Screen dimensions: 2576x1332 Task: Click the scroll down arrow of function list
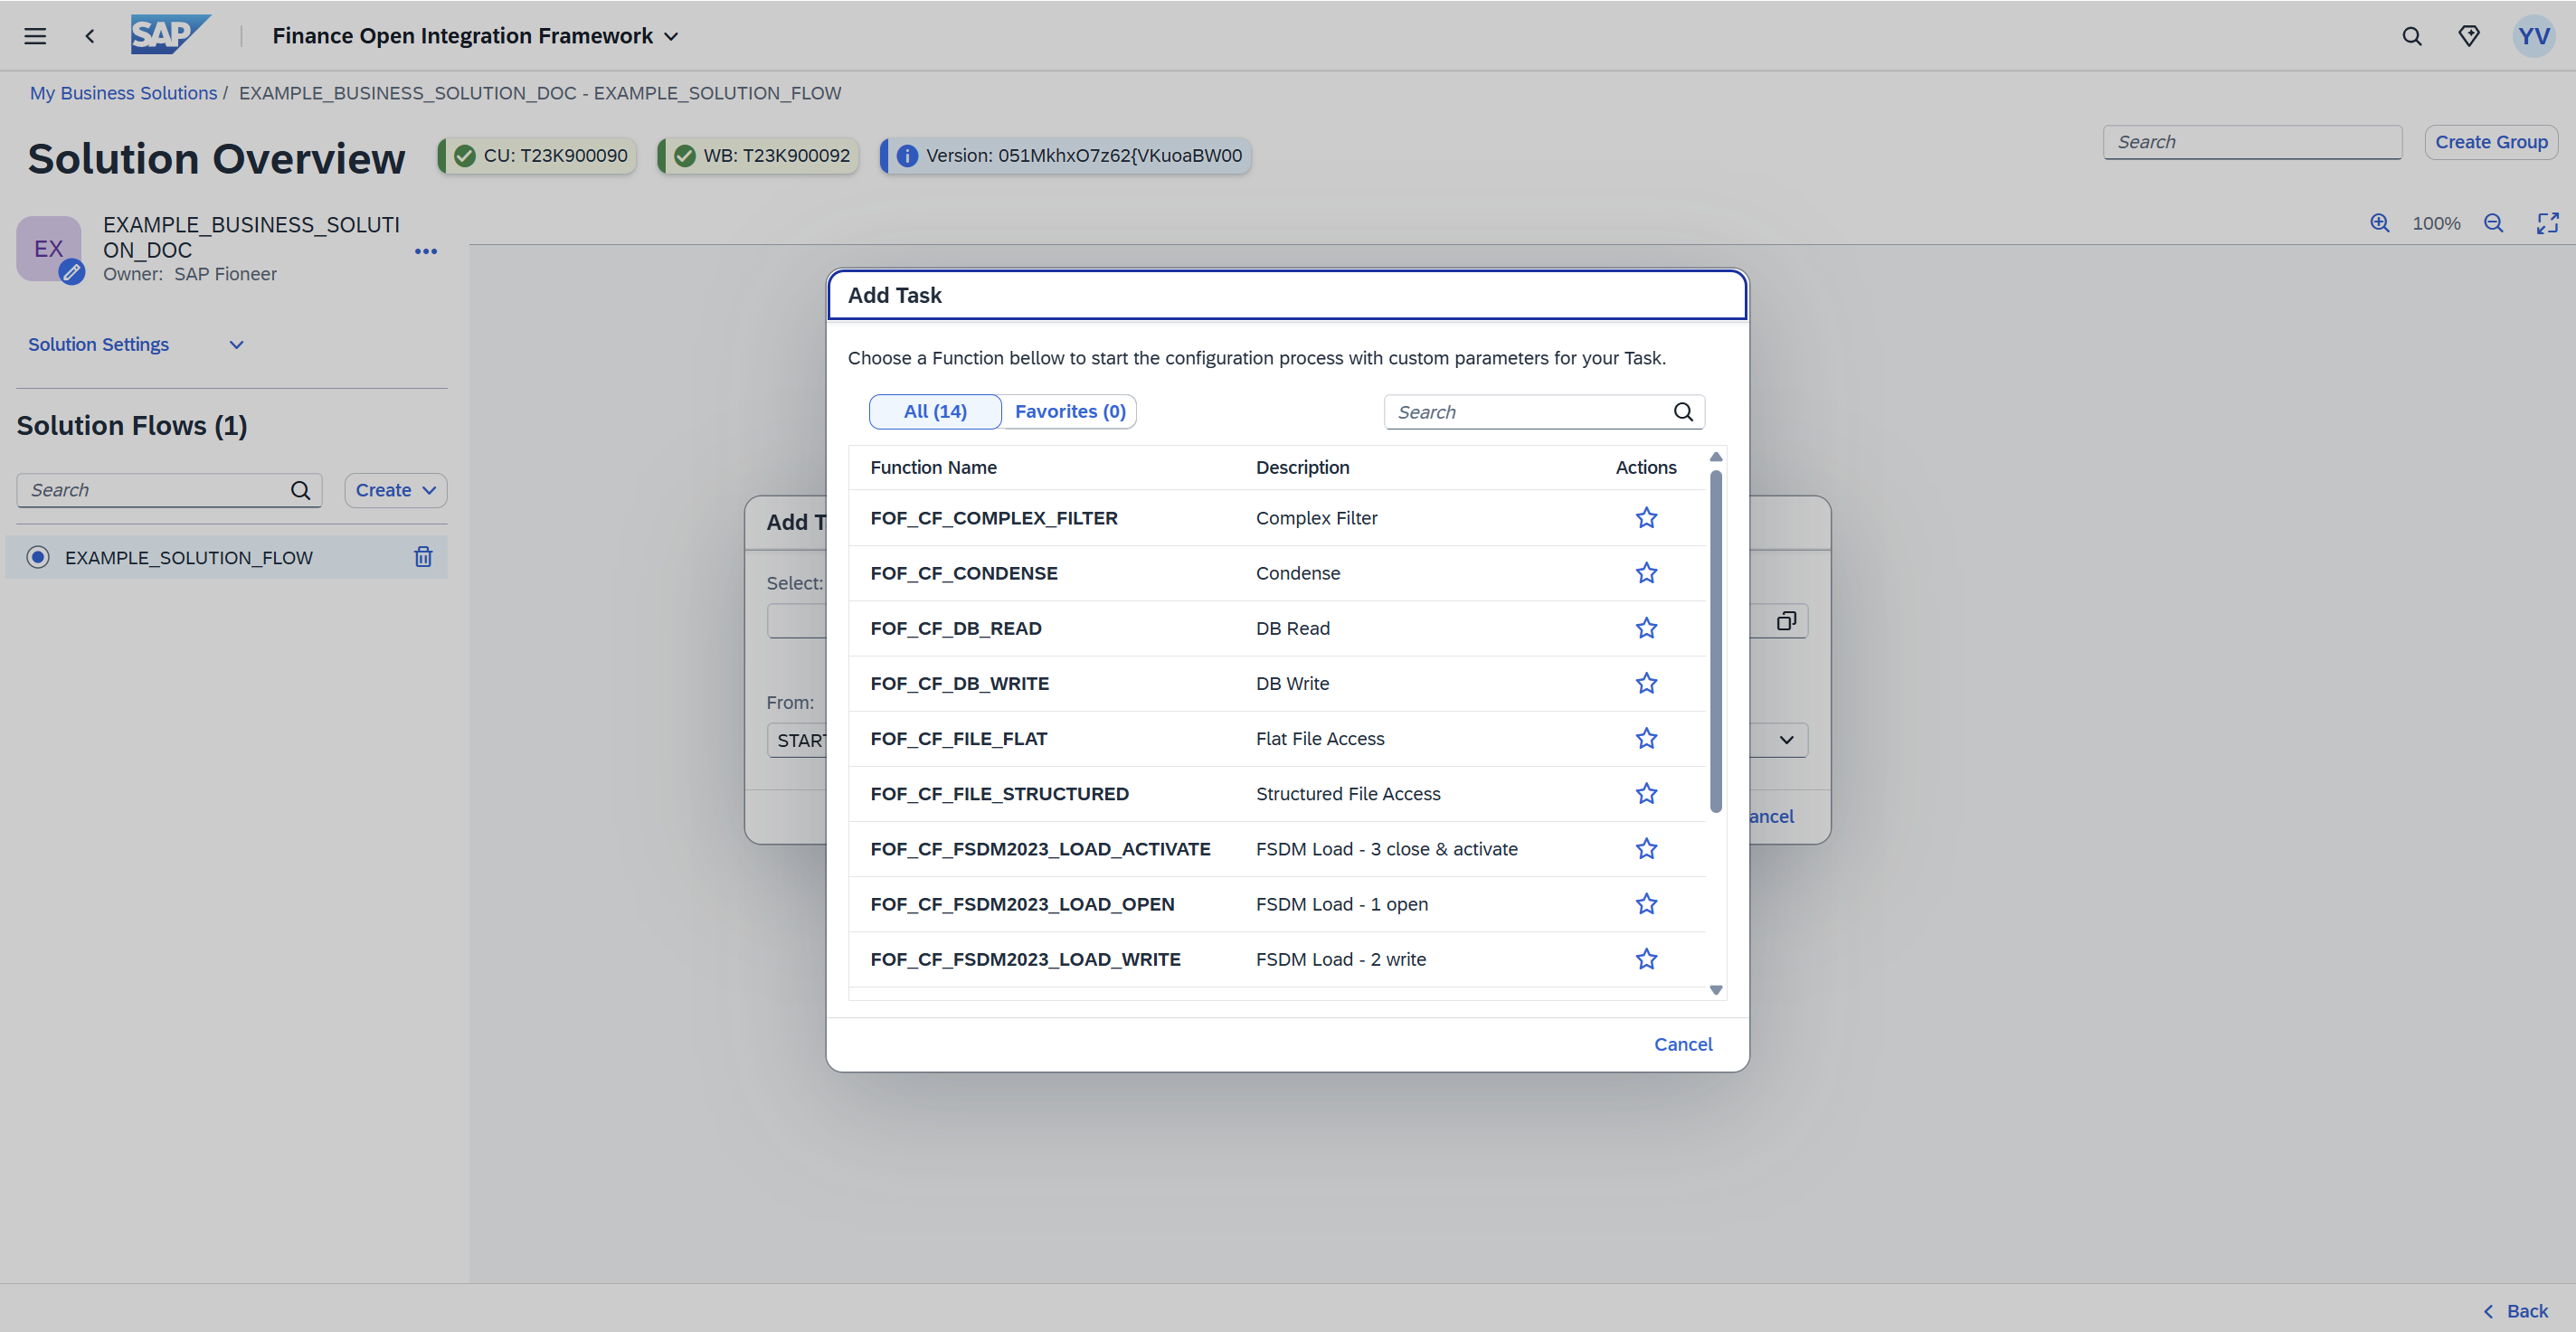pos(1716,990)
